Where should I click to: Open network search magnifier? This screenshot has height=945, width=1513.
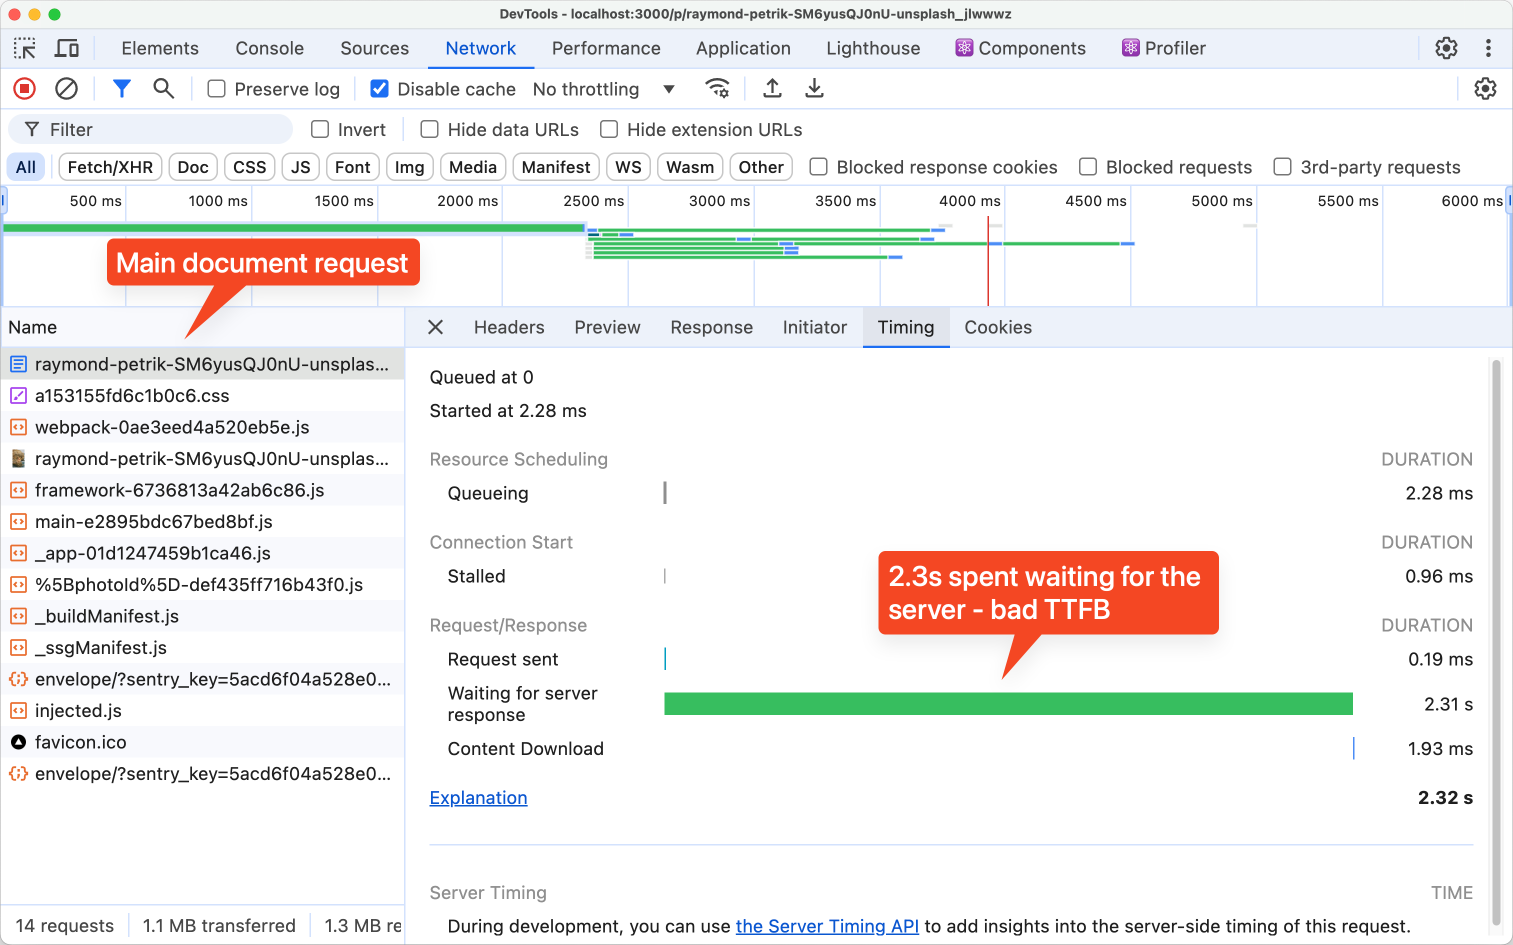163,89
